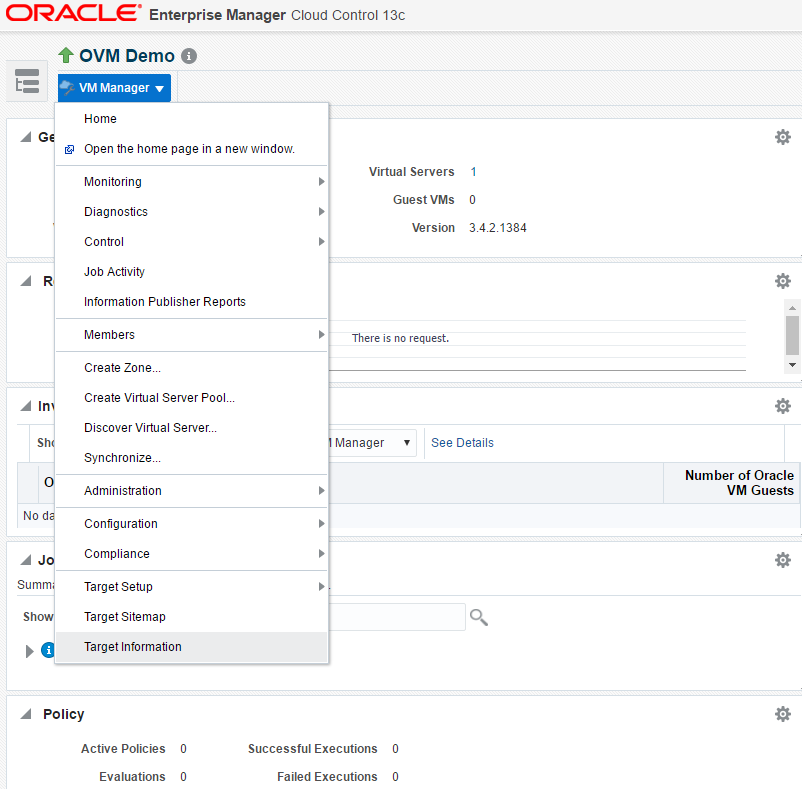Click the There is no request. message

(400, 339)
